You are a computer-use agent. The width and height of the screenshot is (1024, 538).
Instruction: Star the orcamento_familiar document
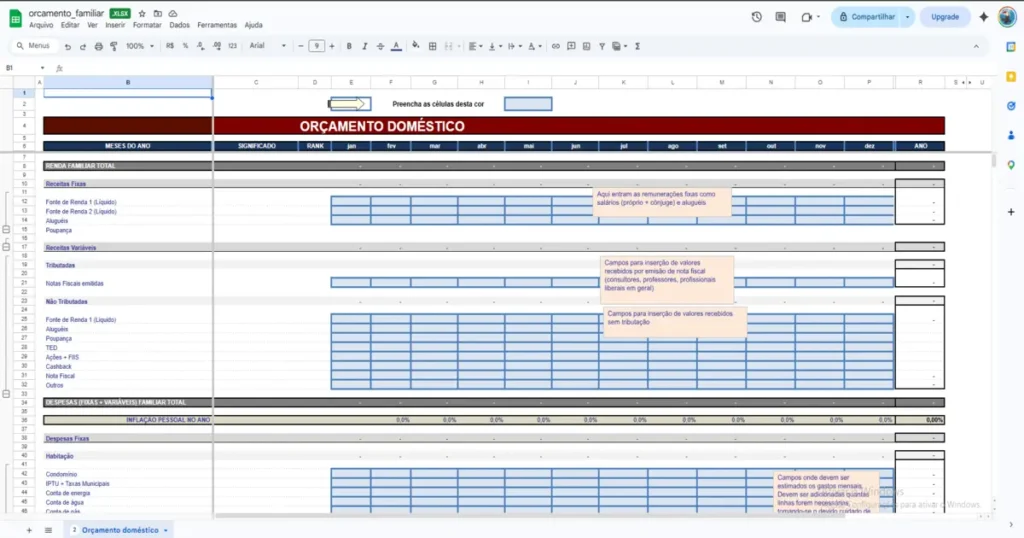click(142, 13)
